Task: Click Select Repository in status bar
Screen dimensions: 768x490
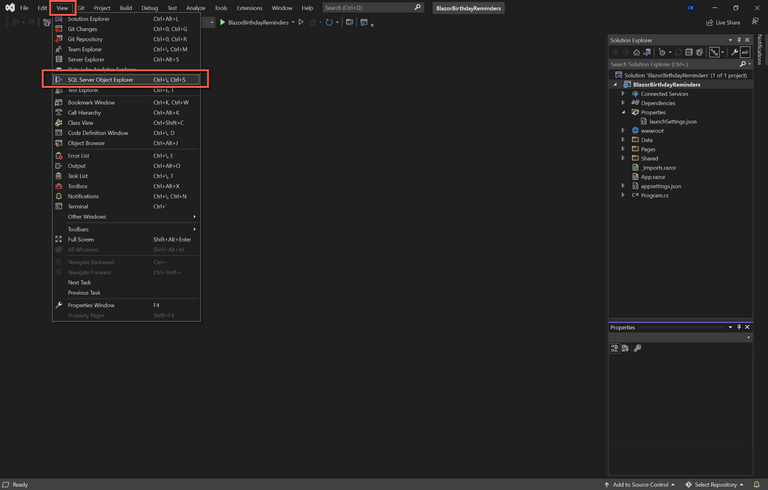Action: point(716,484)
